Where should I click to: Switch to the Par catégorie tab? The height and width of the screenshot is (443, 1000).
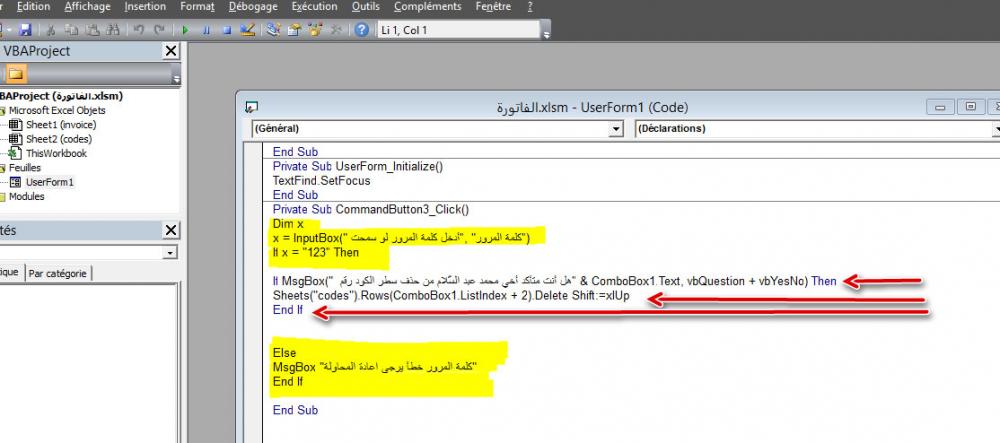pyautogui.click(x=58, y=273)
